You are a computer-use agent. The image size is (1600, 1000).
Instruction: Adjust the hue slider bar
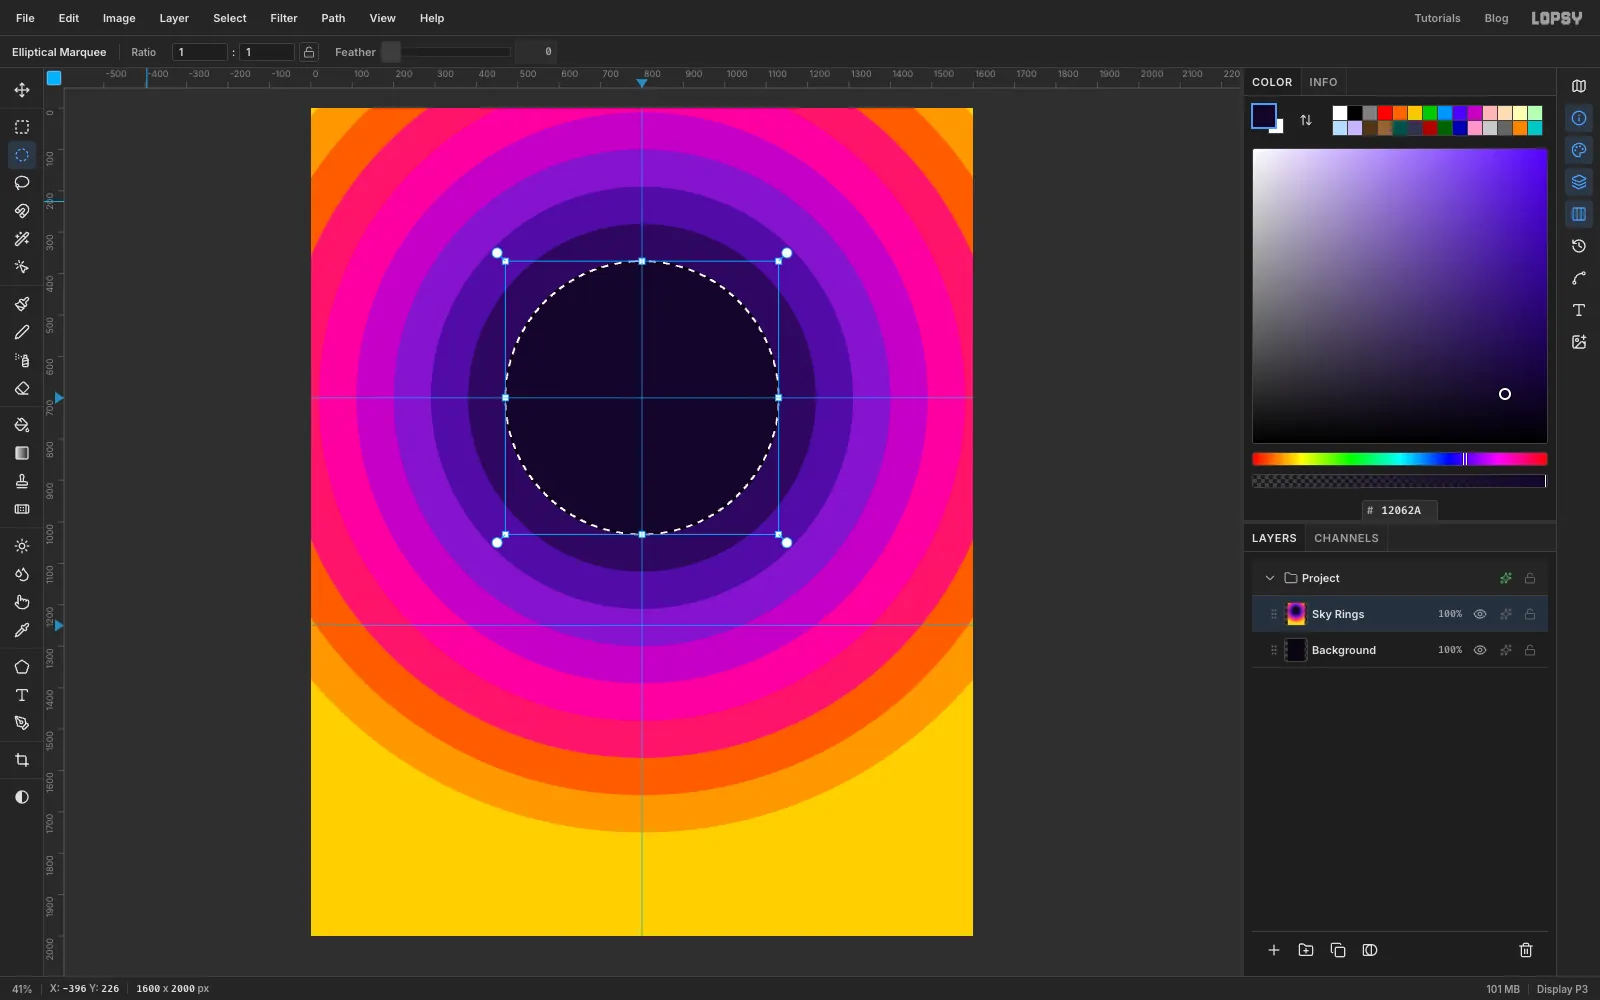(x=1400, y=459)
